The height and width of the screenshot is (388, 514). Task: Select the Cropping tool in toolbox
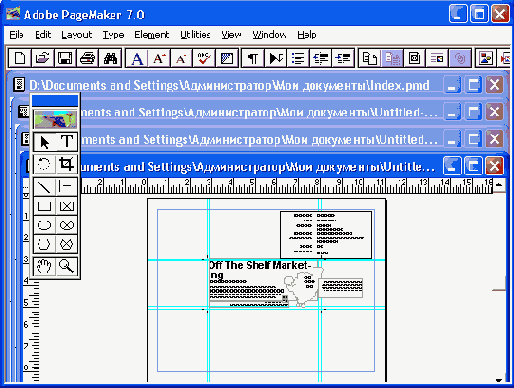(x=67, y=164)
